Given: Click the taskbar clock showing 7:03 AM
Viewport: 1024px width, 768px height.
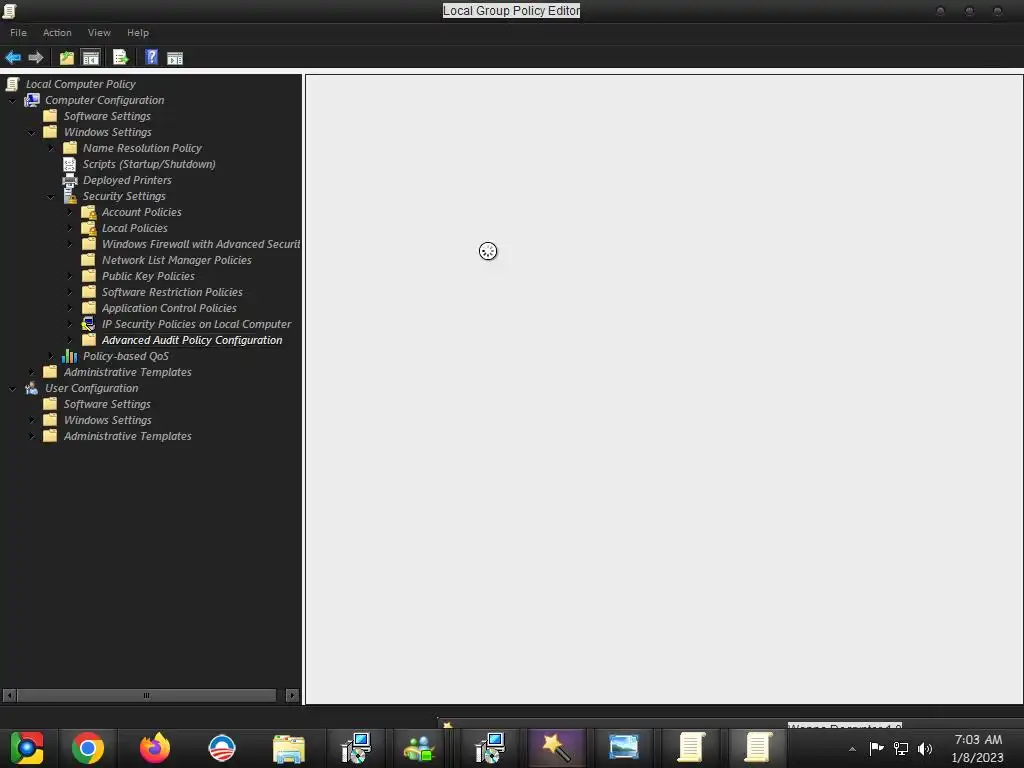Looking at the screenshot, I should tap(978, 748).
